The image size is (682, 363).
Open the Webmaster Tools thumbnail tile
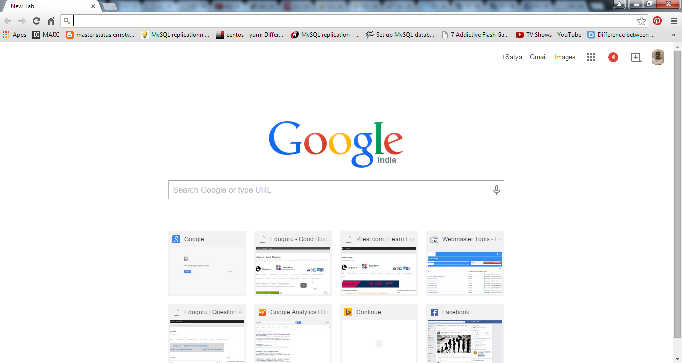click(x=465, y=263)
